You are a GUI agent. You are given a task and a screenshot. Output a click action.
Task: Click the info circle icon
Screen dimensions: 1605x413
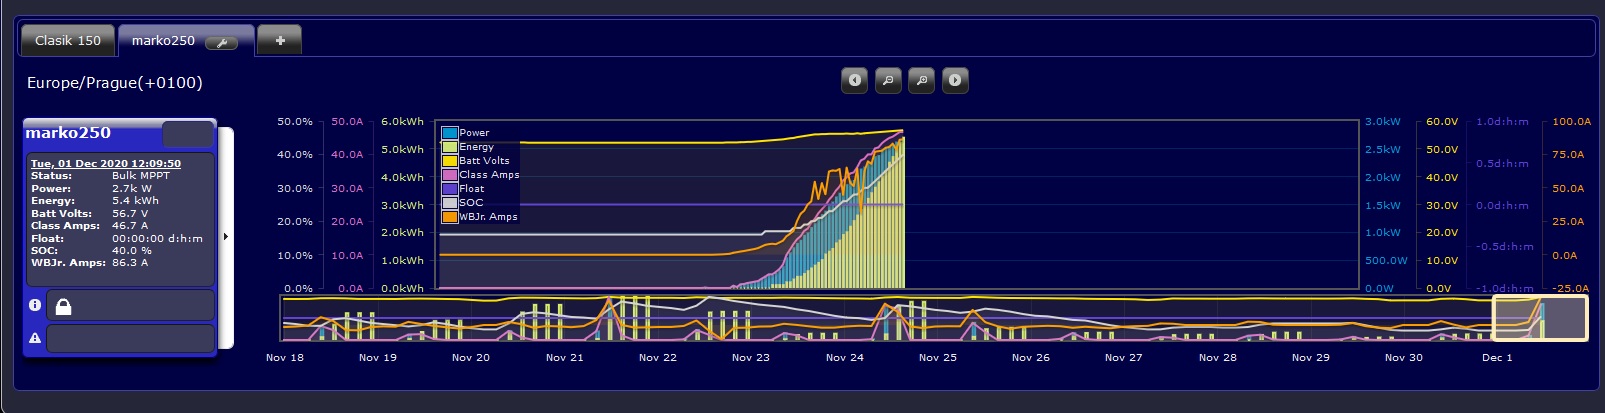coord(35,305)
